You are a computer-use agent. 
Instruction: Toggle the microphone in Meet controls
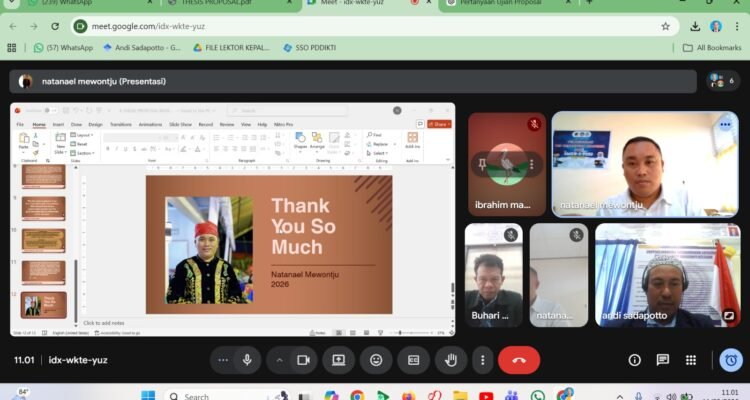coord(246,360)
